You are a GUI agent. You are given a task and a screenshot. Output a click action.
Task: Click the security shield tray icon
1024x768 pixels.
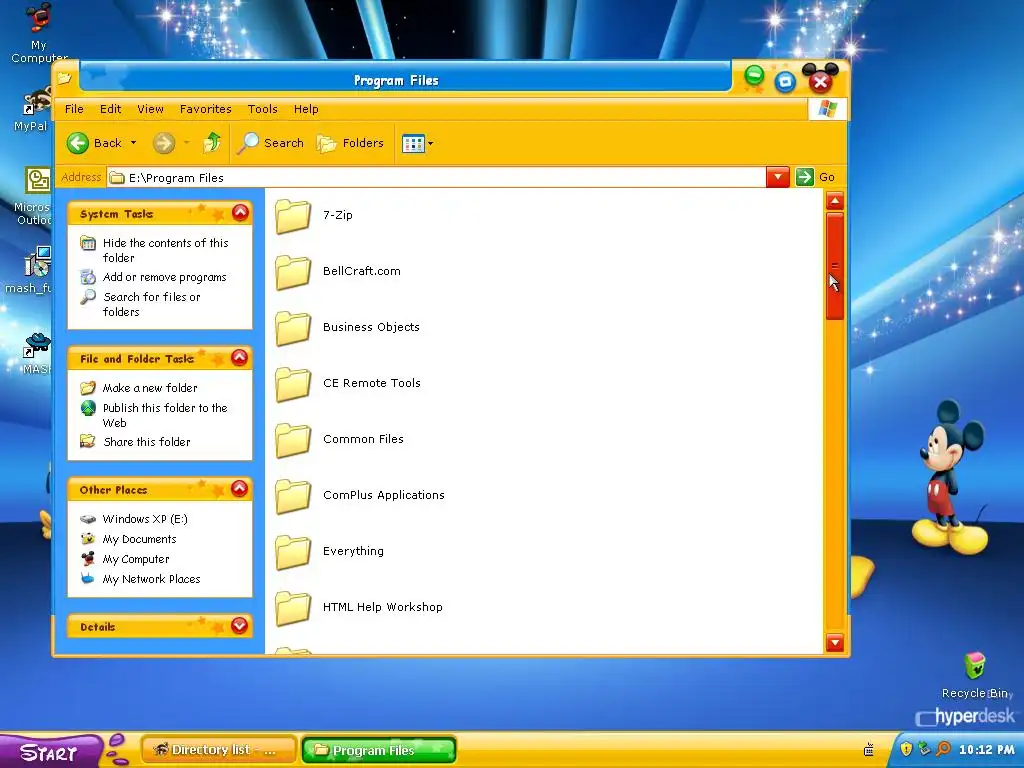(x=906, y=749)
